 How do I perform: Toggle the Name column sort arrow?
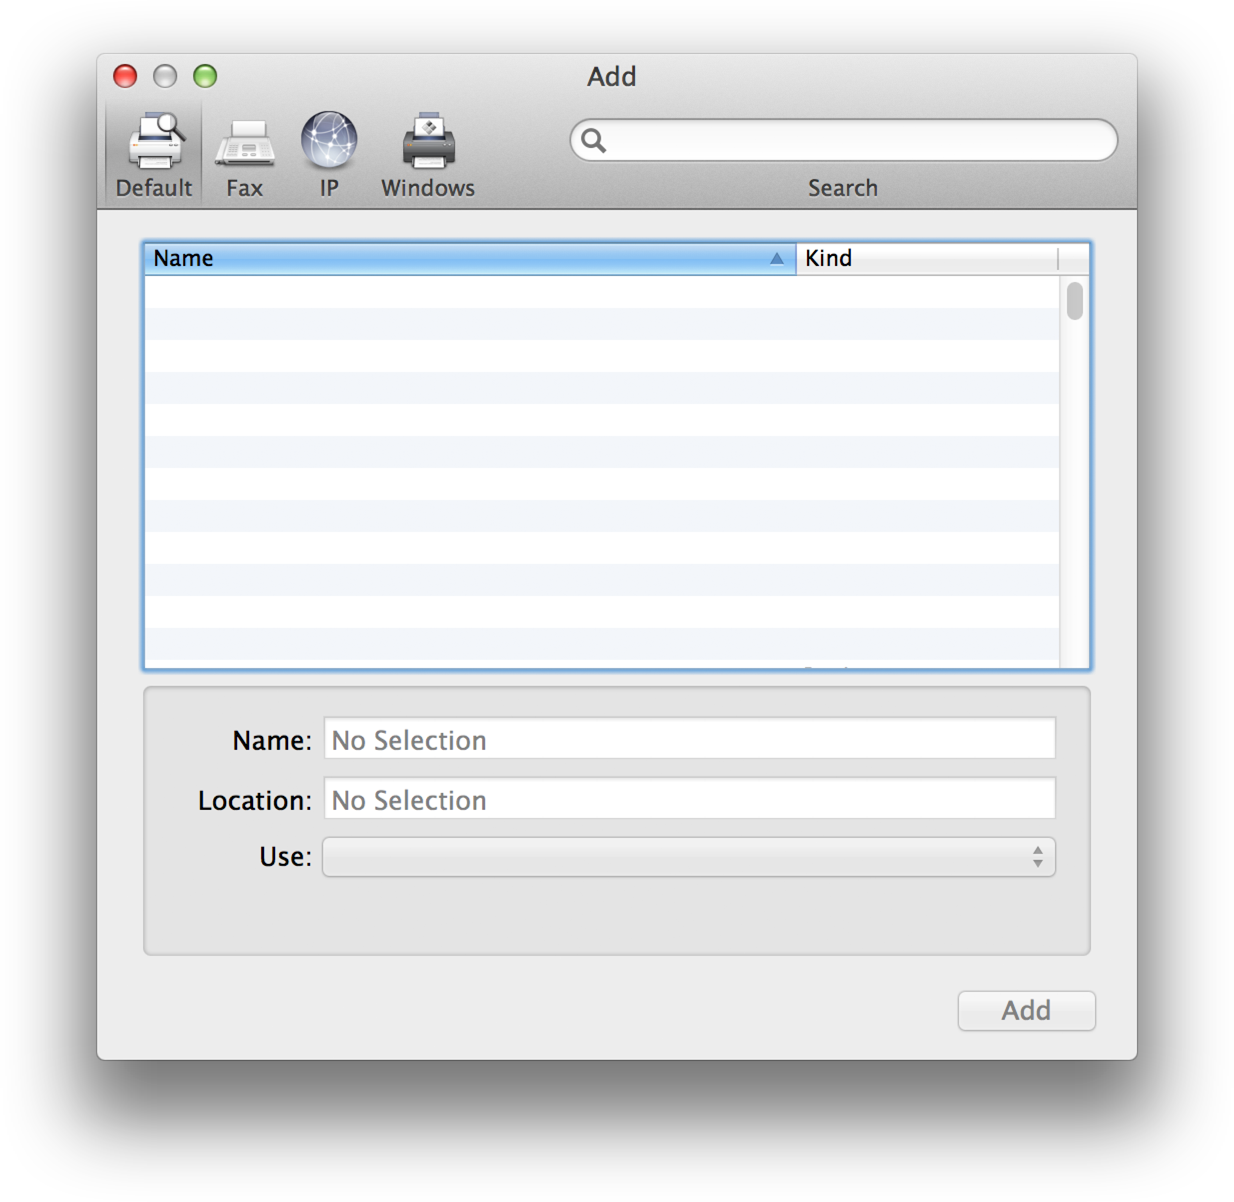pyautogui.click(x=777, y=259)
